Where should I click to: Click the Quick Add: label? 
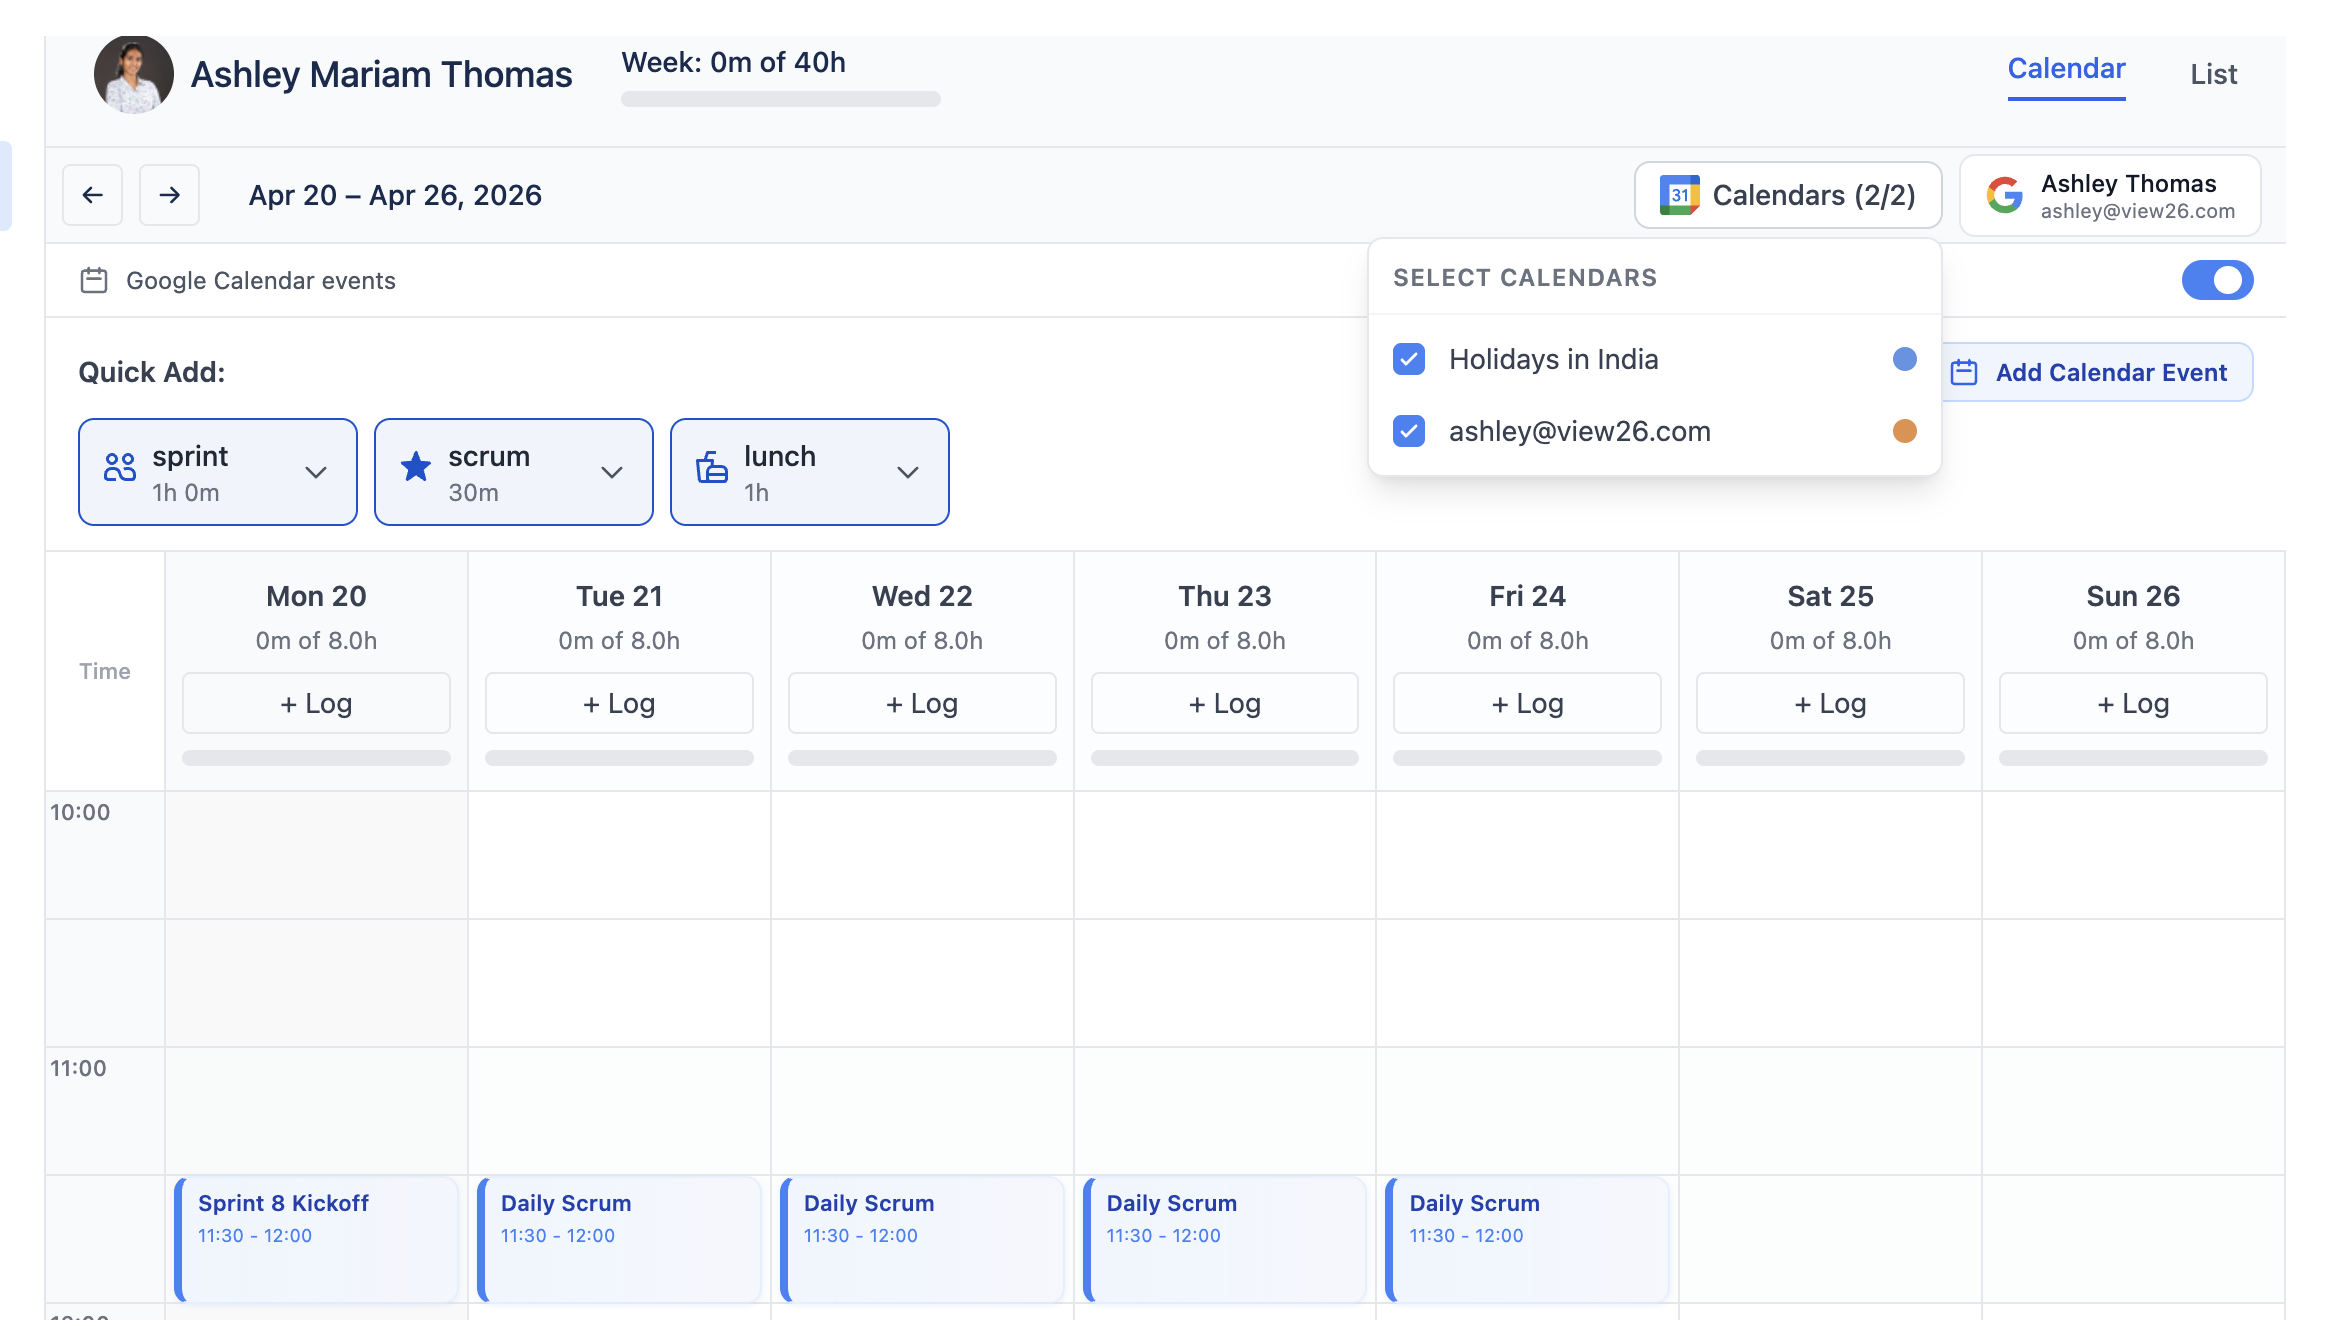152,372
